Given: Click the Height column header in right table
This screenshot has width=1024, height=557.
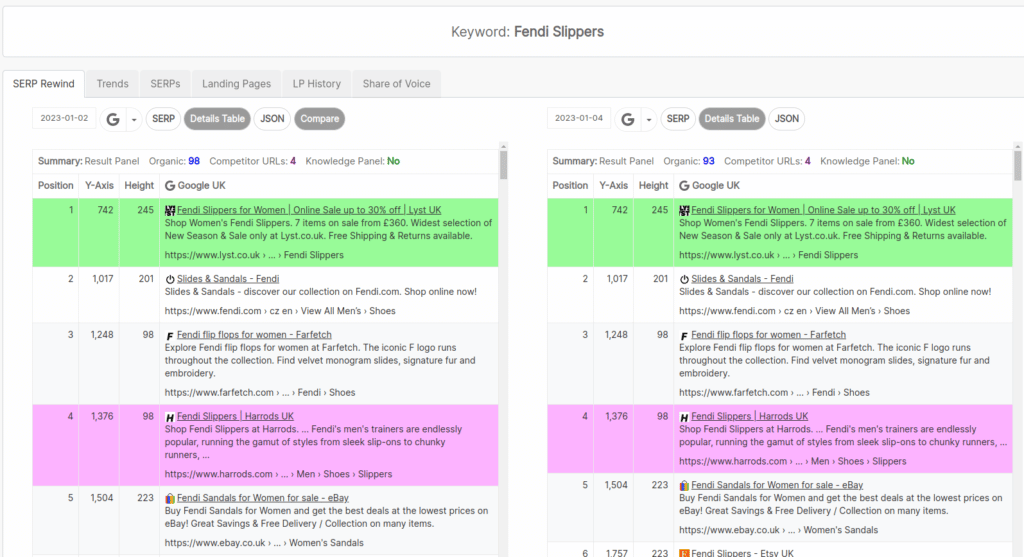Looking at the screenshot, I should click(x=654, y=185).
